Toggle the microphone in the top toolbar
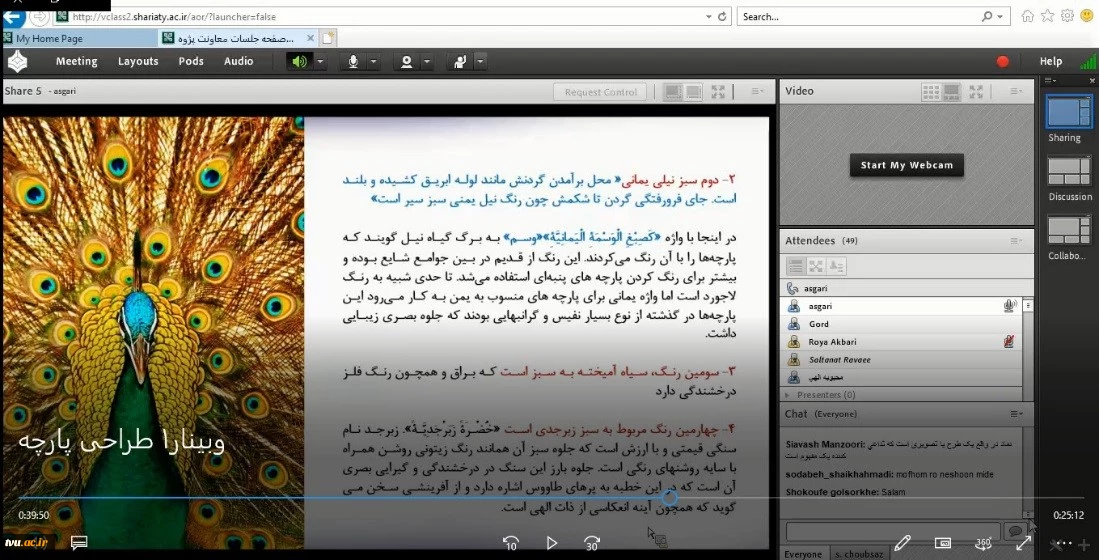Screen dimensions: 1099x560 [353, 61]
